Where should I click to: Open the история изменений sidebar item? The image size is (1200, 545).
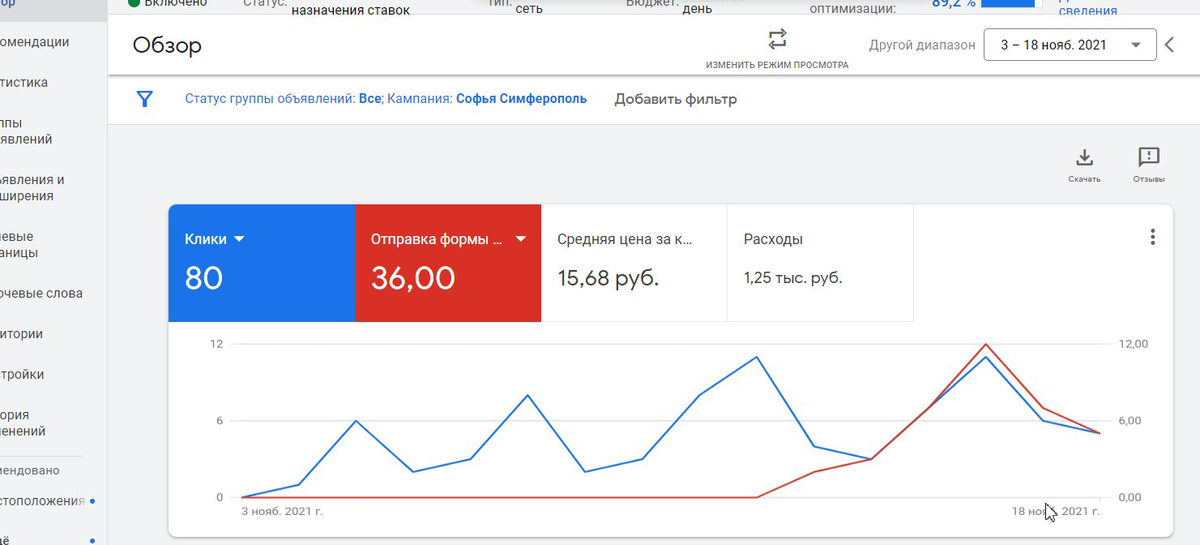click(x=23, y=423)
